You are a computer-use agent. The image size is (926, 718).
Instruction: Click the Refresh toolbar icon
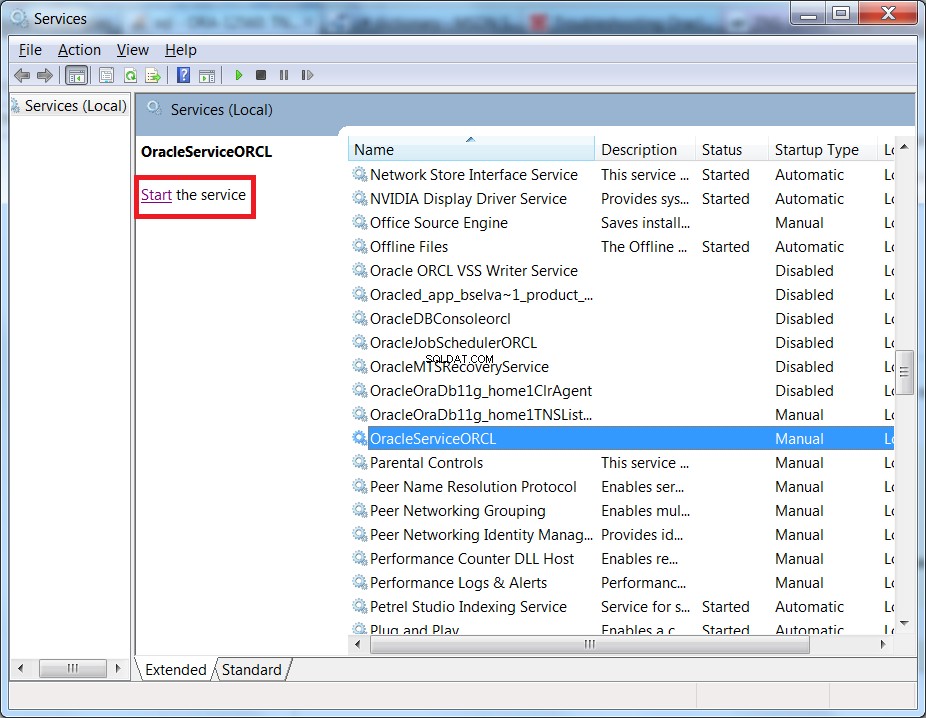click(130, 75)
